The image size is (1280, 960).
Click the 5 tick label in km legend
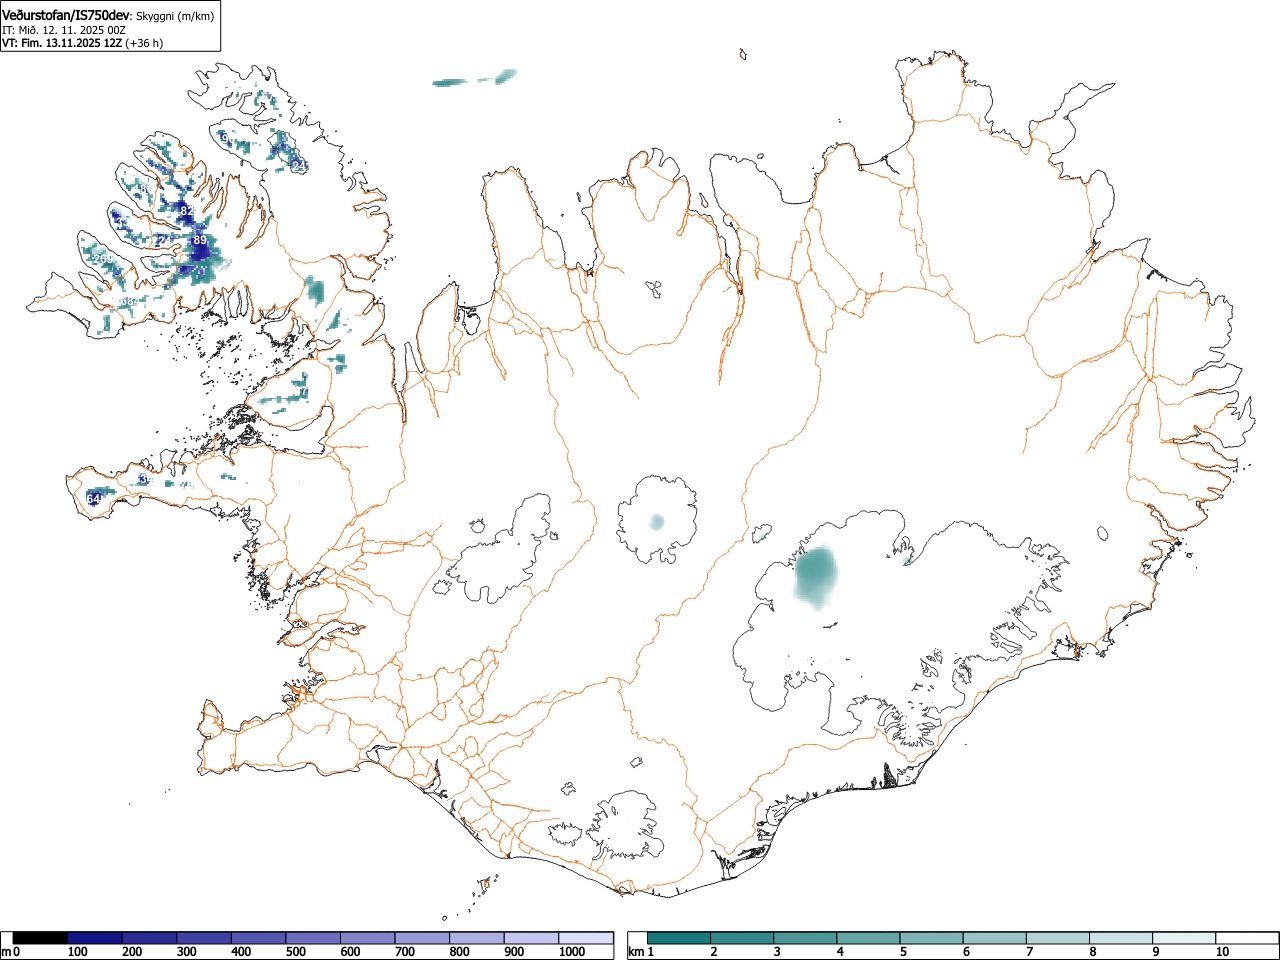tap(903, 952)
